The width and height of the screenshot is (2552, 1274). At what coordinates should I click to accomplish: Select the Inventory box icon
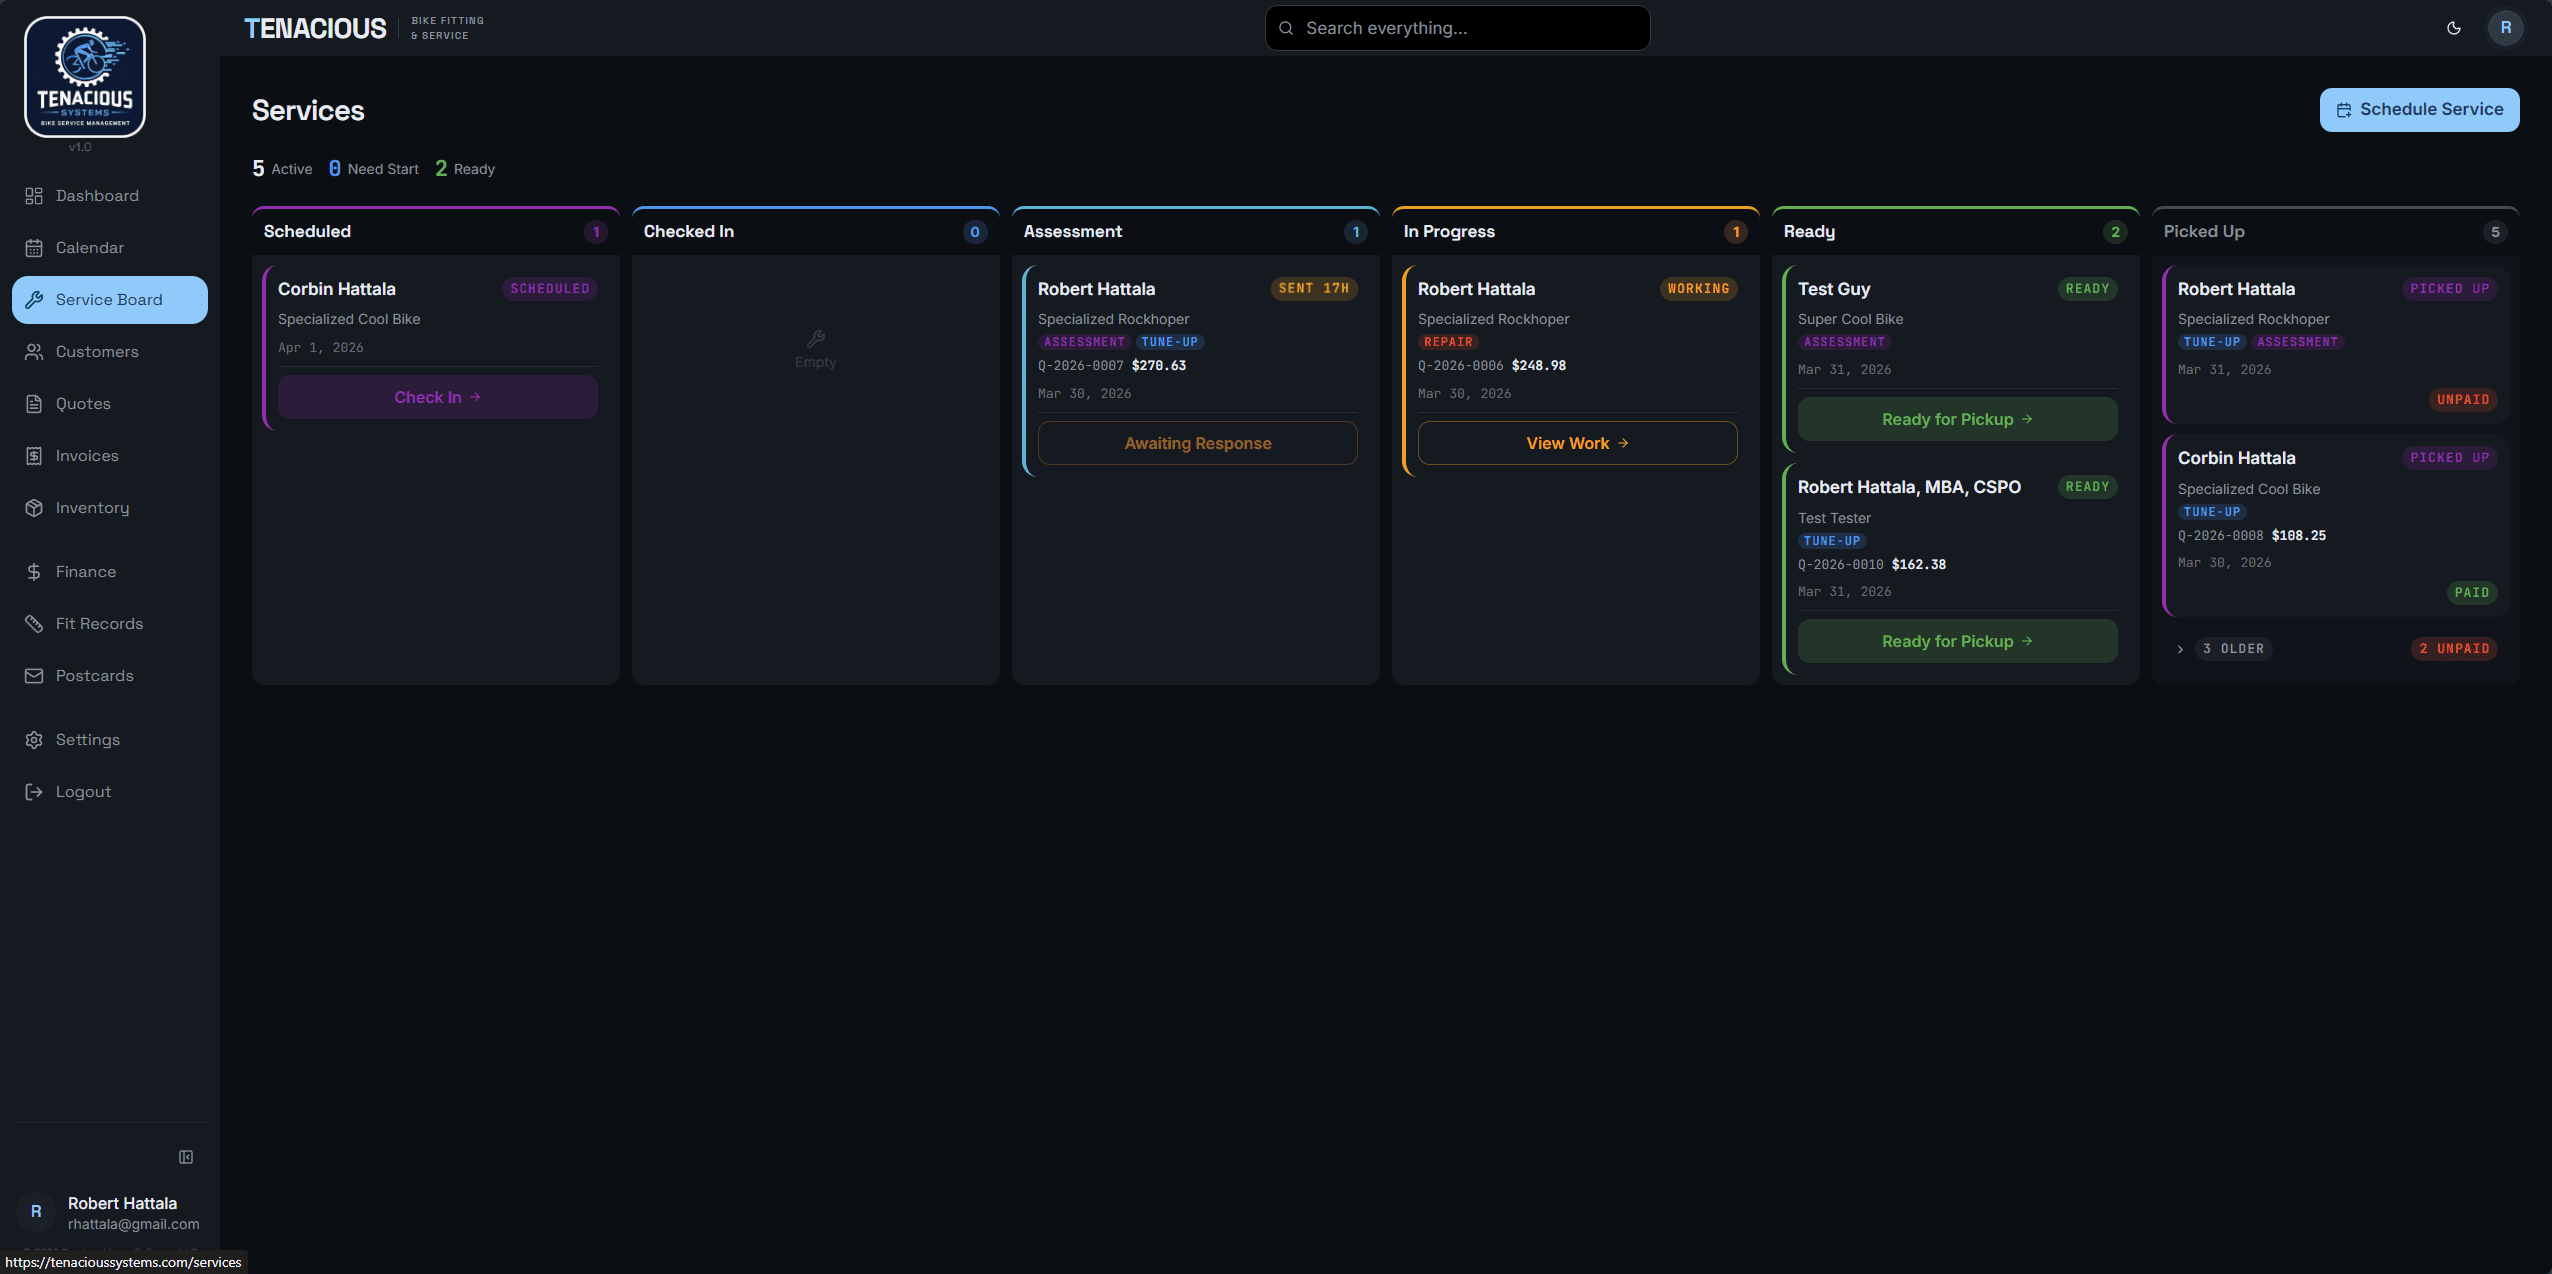[34, 507]
